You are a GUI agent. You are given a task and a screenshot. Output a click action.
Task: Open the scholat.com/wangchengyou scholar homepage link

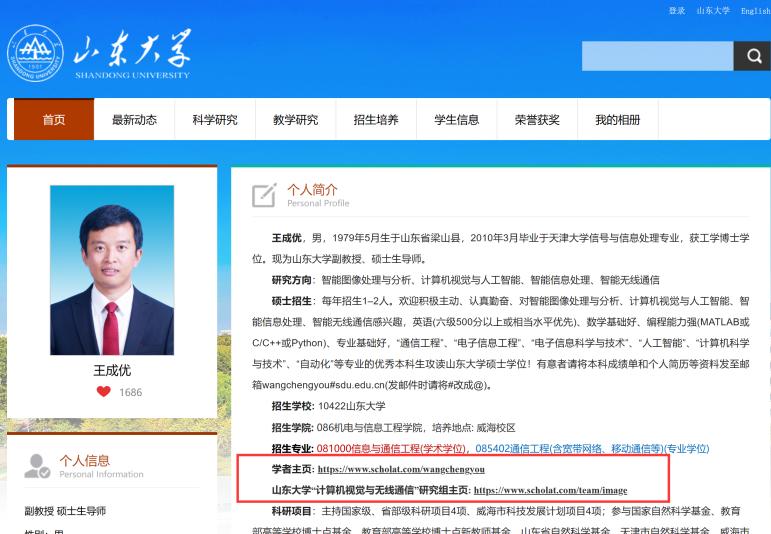pyautogui.click(x=401, y=469)
